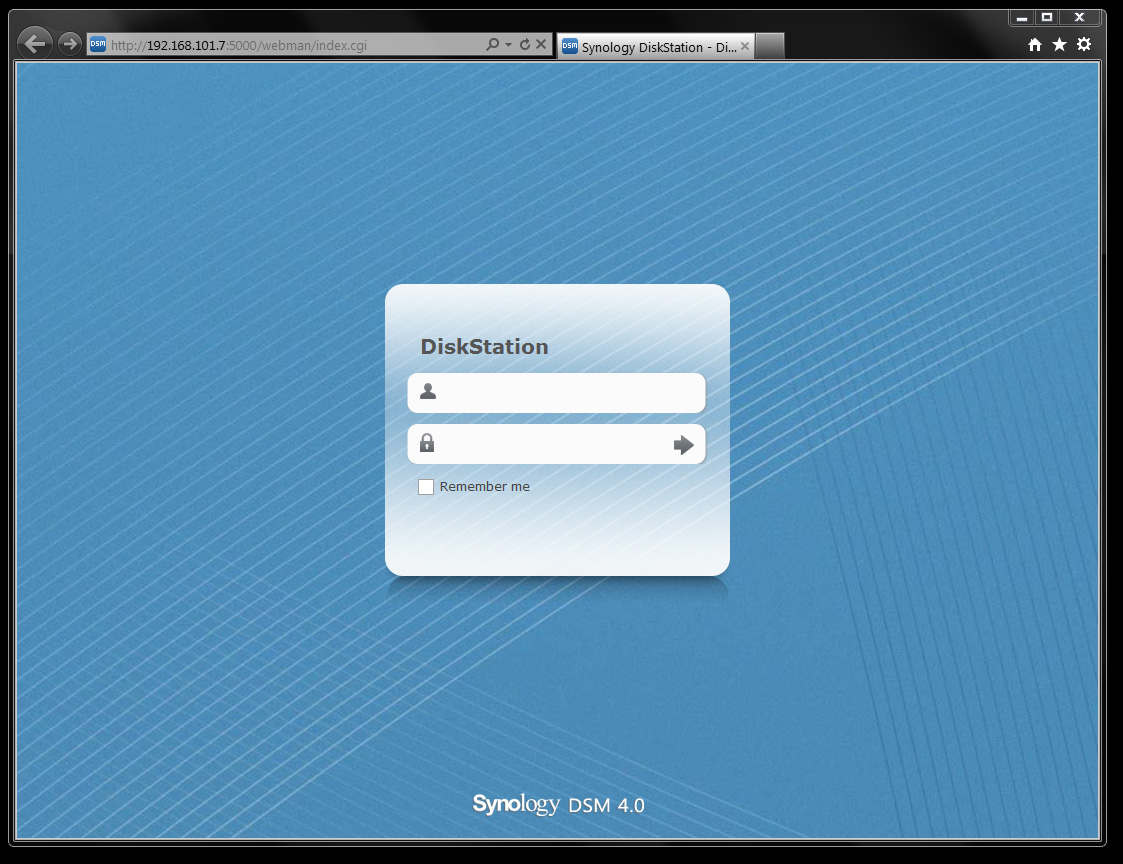Minimize the browser window

[x=1022, y=17]
